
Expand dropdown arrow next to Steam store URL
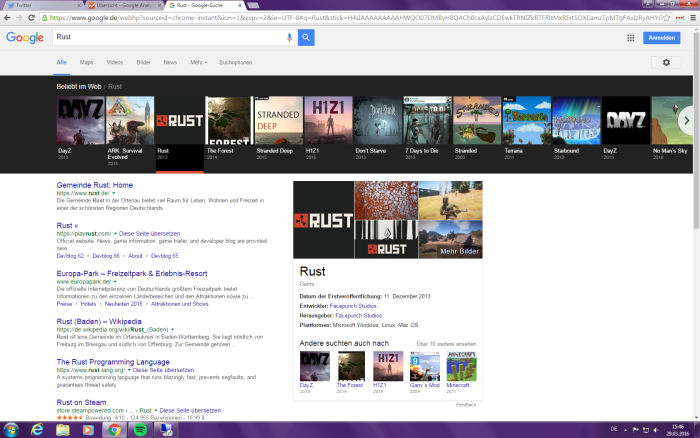tap(156, 410)
